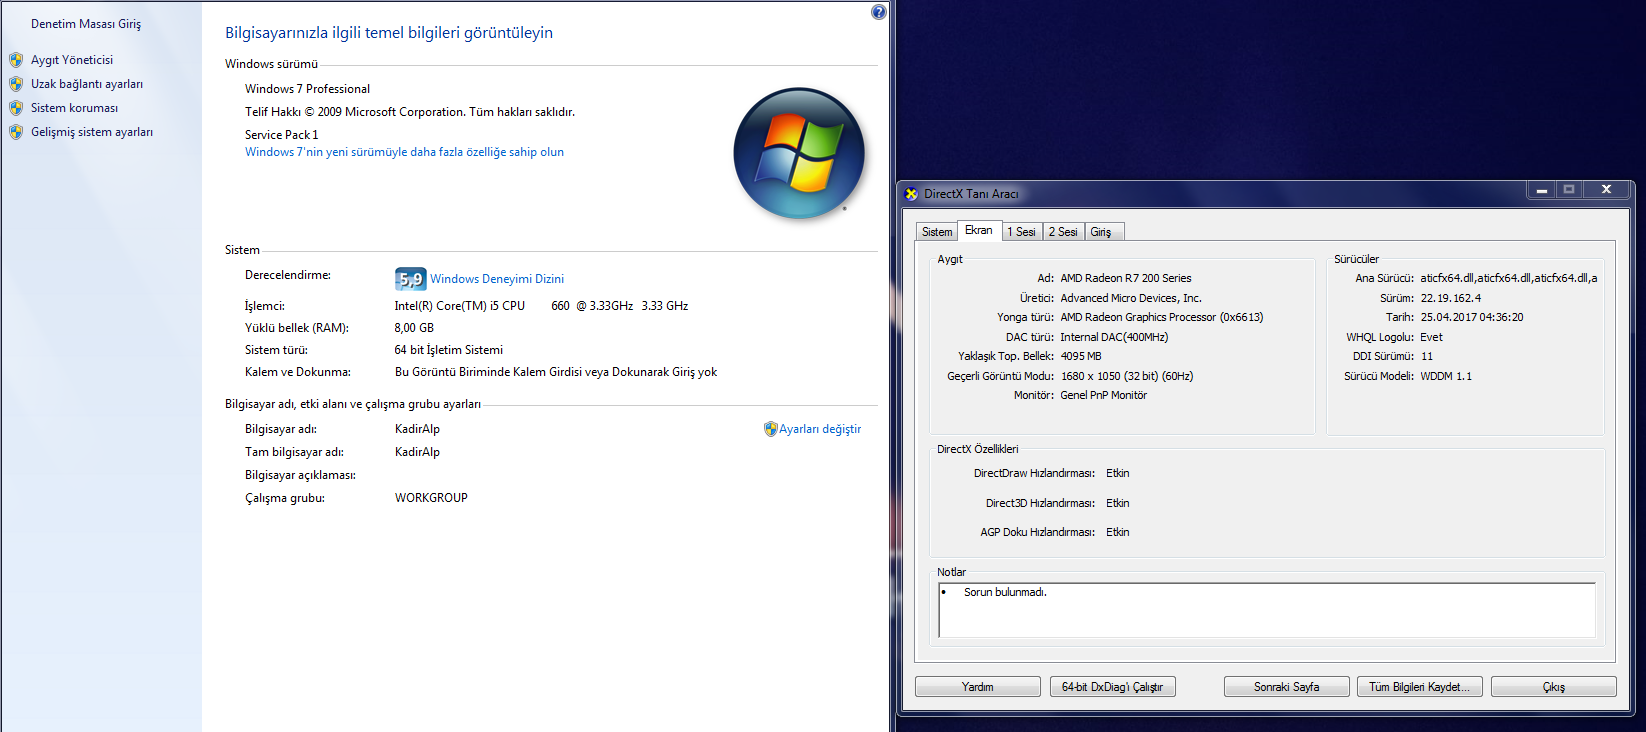Click the Windows 7 Professional text
Image resolution: width=1646 pixels, height=732 pixels.
[x=307, y=89]
